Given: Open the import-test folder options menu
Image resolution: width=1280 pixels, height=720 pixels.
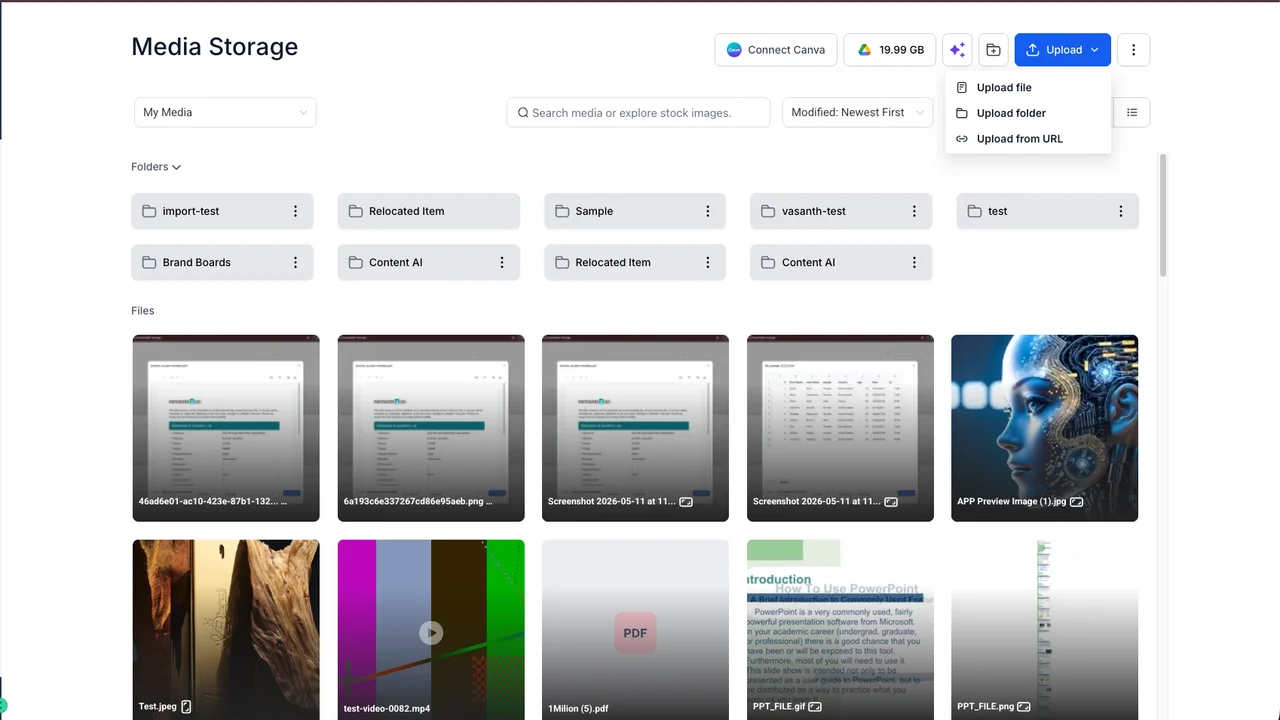Looking at the screenshot, I should (x=295, y=211).
